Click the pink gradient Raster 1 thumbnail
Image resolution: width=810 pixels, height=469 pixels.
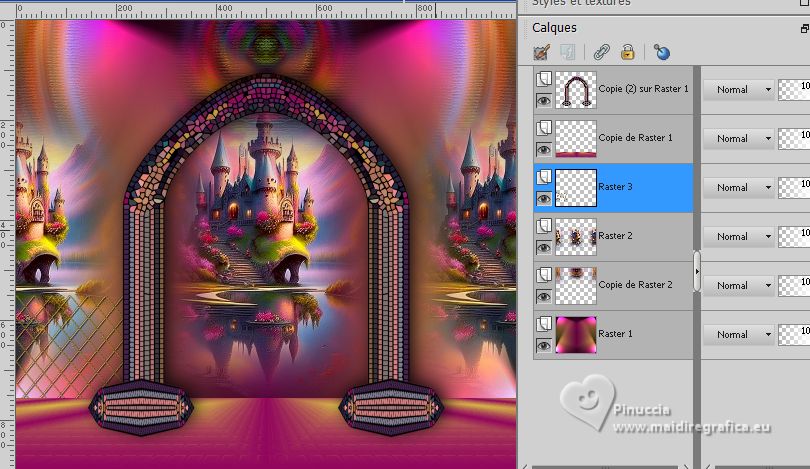(x=575, y=335)
